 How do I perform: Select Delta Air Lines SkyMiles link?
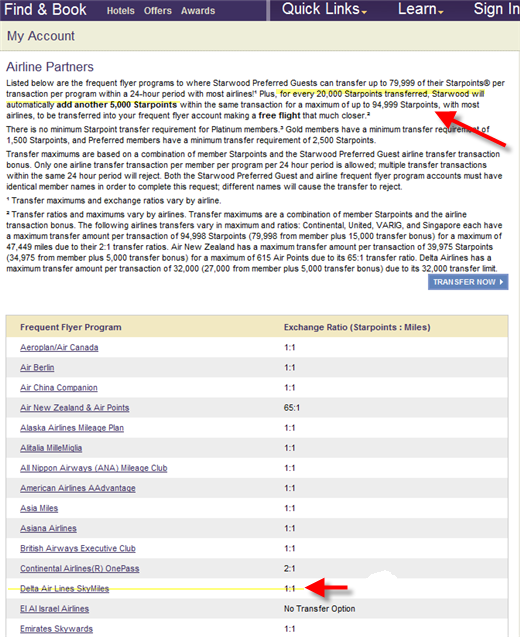pyautogui.click(x=65, y=589)
